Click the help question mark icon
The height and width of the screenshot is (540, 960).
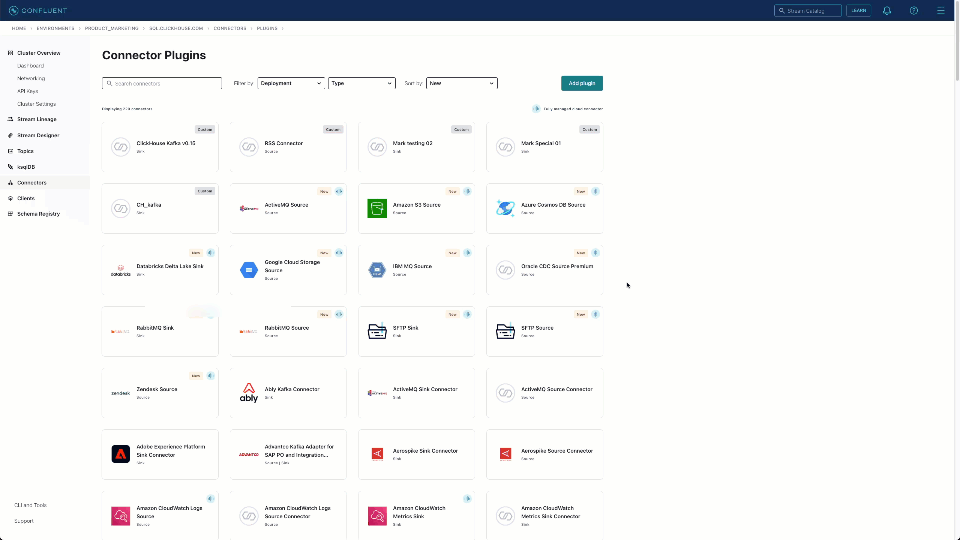(x=913, y=10)
